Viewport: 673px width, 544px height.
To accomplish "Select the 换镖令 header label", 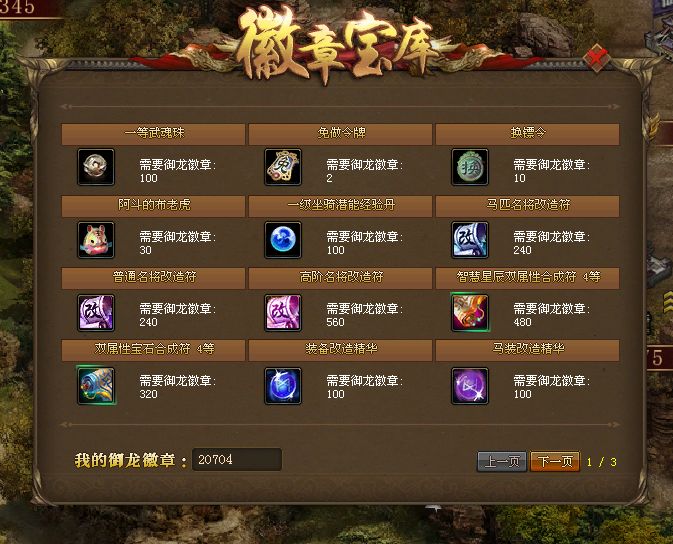I will [x=528, y=133].
